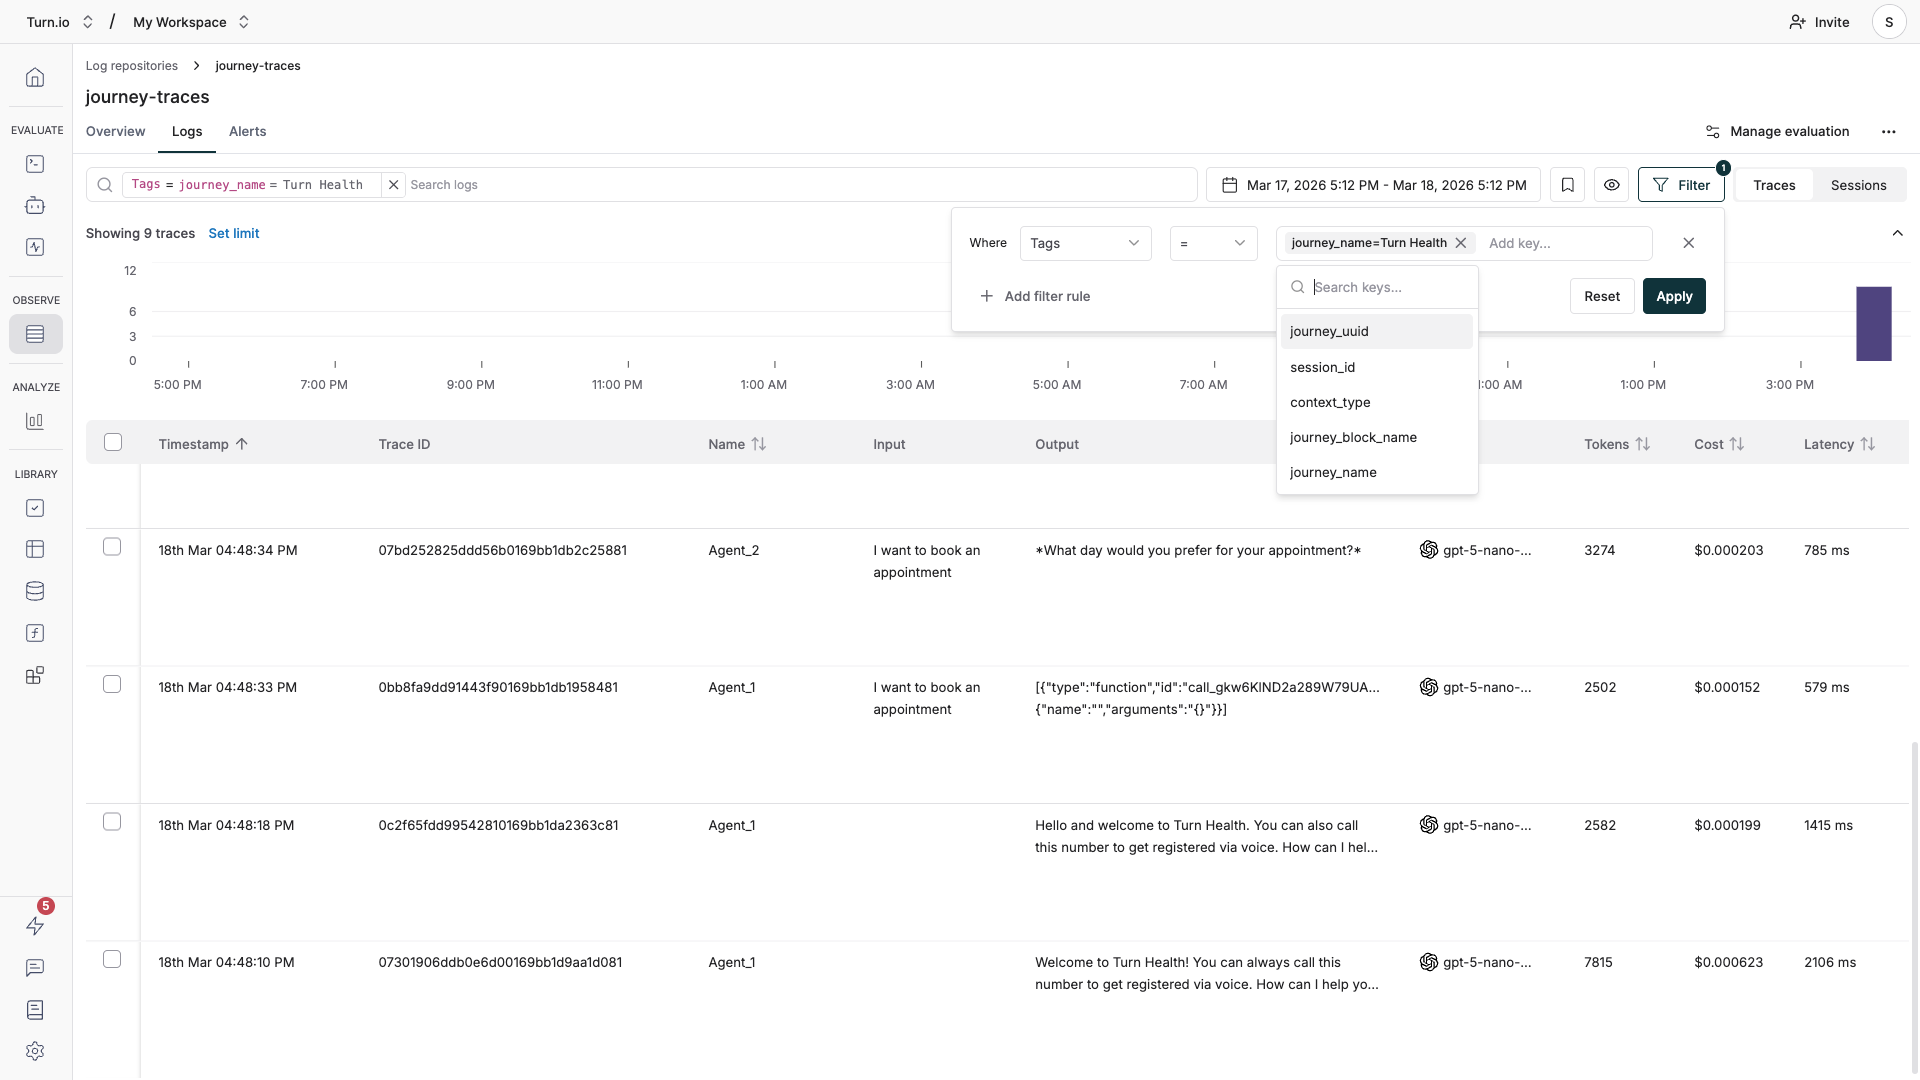
Task: Open the Logs observe sidebar icon
Action: coord(35,334)
